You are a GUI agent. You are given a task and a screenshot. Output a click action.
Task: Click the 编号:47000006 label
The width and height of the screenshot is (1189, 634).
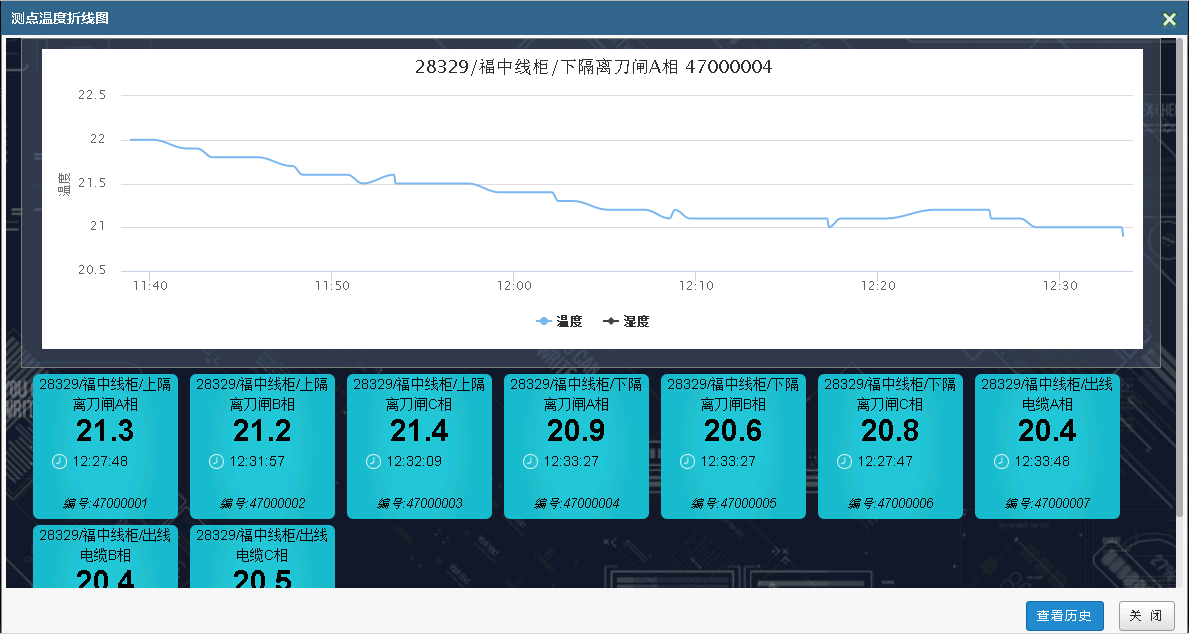890,504
